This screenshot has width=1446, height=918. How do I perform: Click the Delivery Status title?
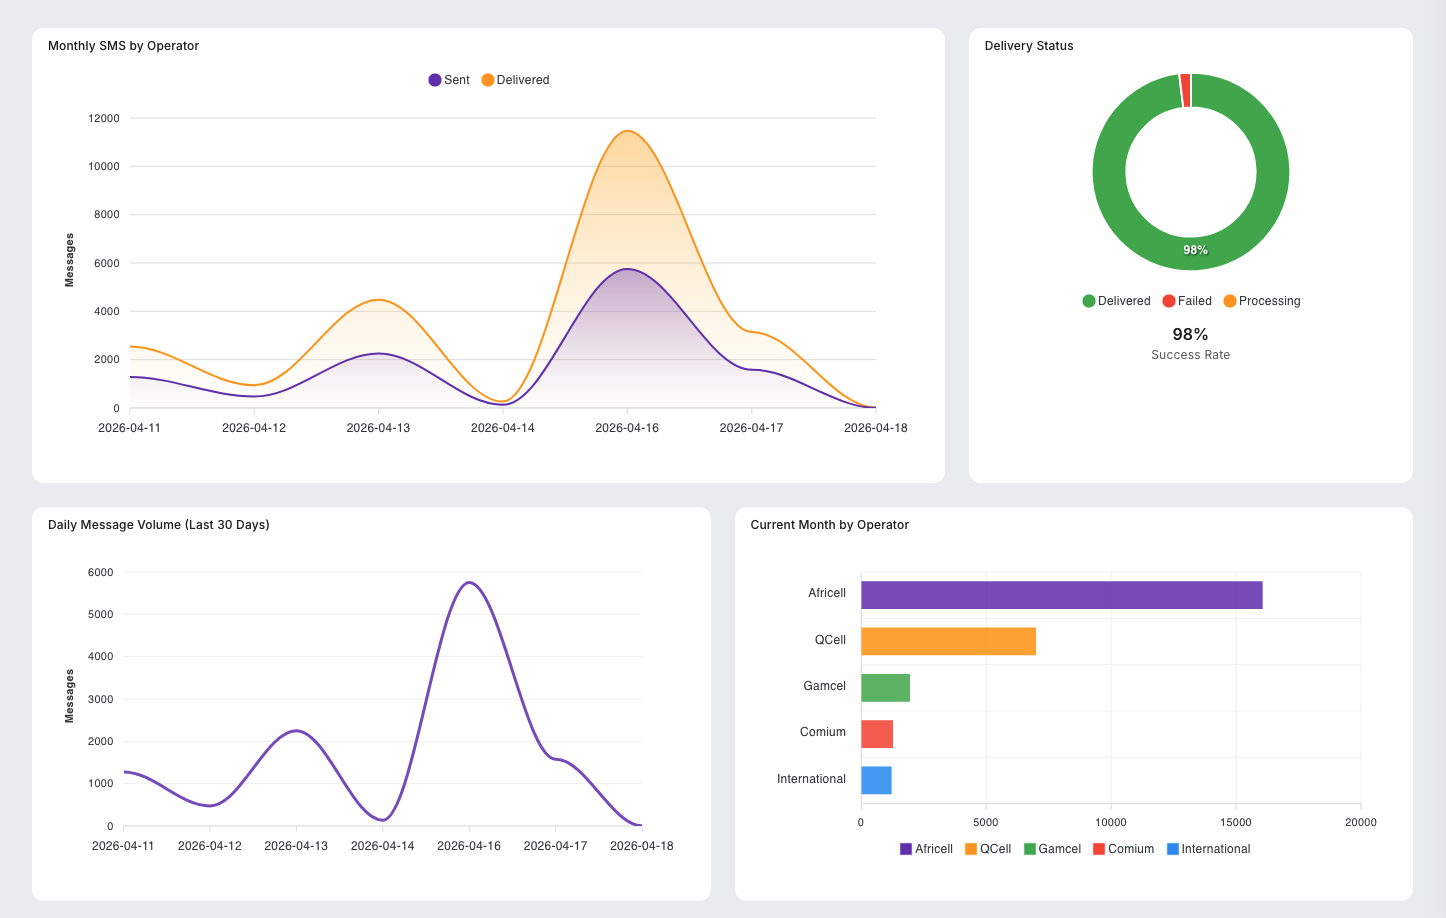1029,46
